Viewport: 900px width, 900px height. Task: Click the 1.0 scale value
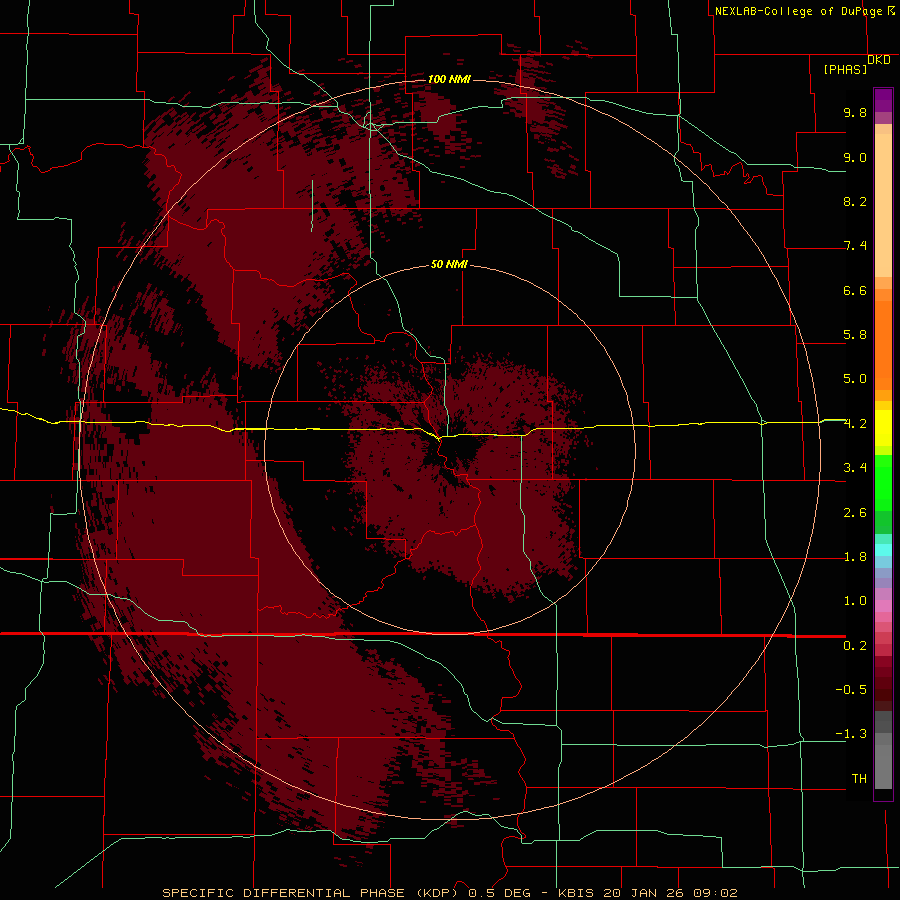[855, 601]
